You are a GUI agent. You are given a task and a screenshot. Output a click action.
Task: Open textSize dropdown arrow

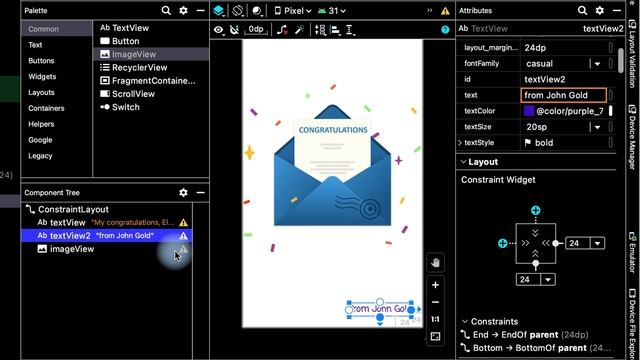(598, 127)
